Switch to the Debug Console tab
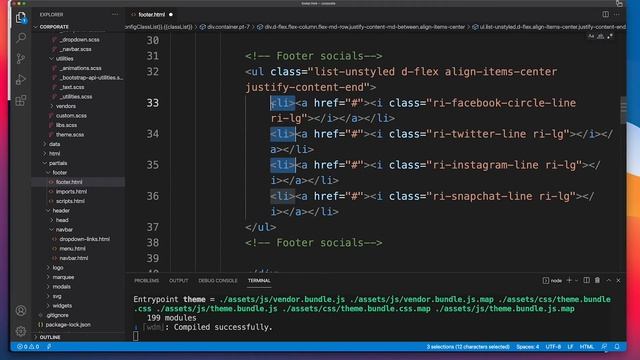This screenshot has height=360, width=640. click(x=218, y=280)
